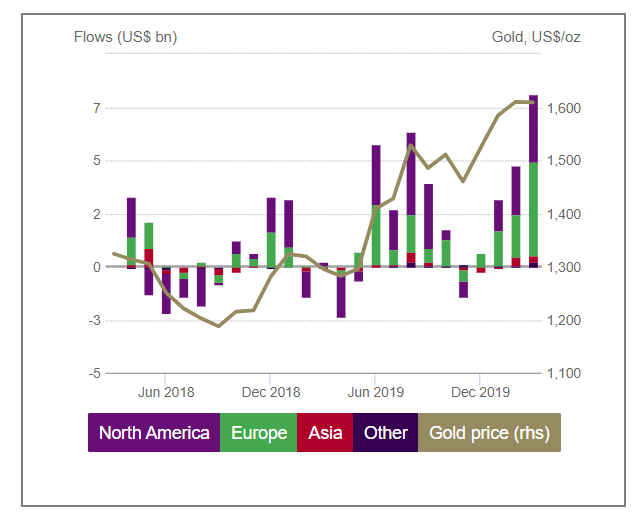
Task: Click the Flows (US$ bn) axis title
Action: tap(125, 38)
